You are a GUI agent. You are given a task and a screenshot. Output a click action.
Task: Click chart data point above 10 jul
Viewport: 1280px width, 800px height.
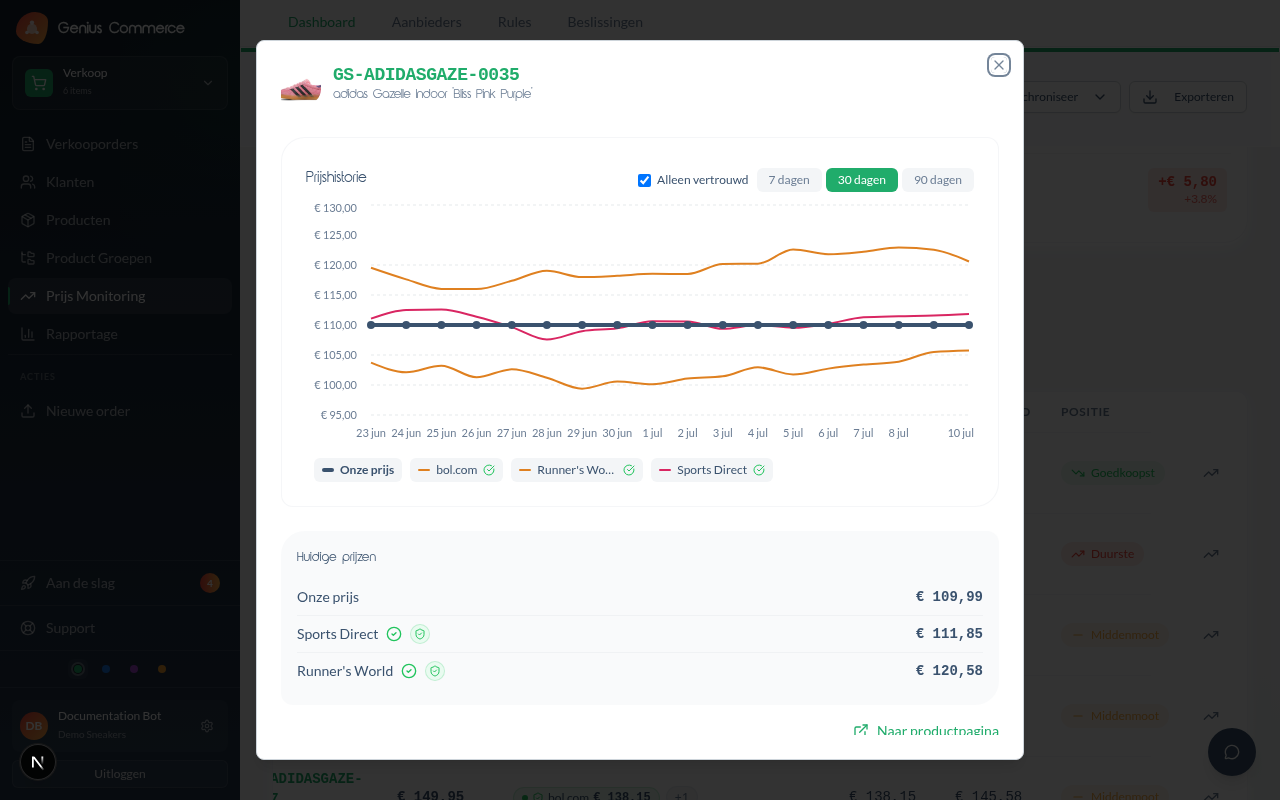969,325
